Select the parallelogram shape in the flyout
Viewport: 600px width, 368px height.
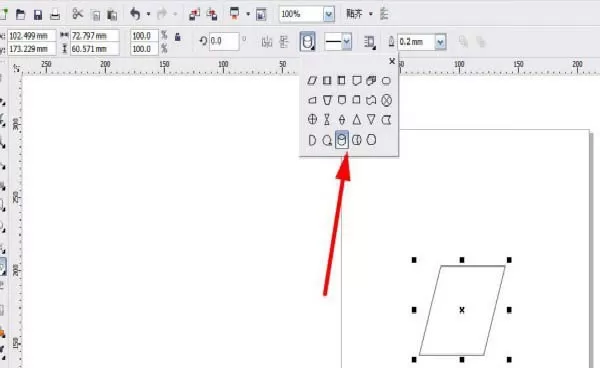(312, 80)
